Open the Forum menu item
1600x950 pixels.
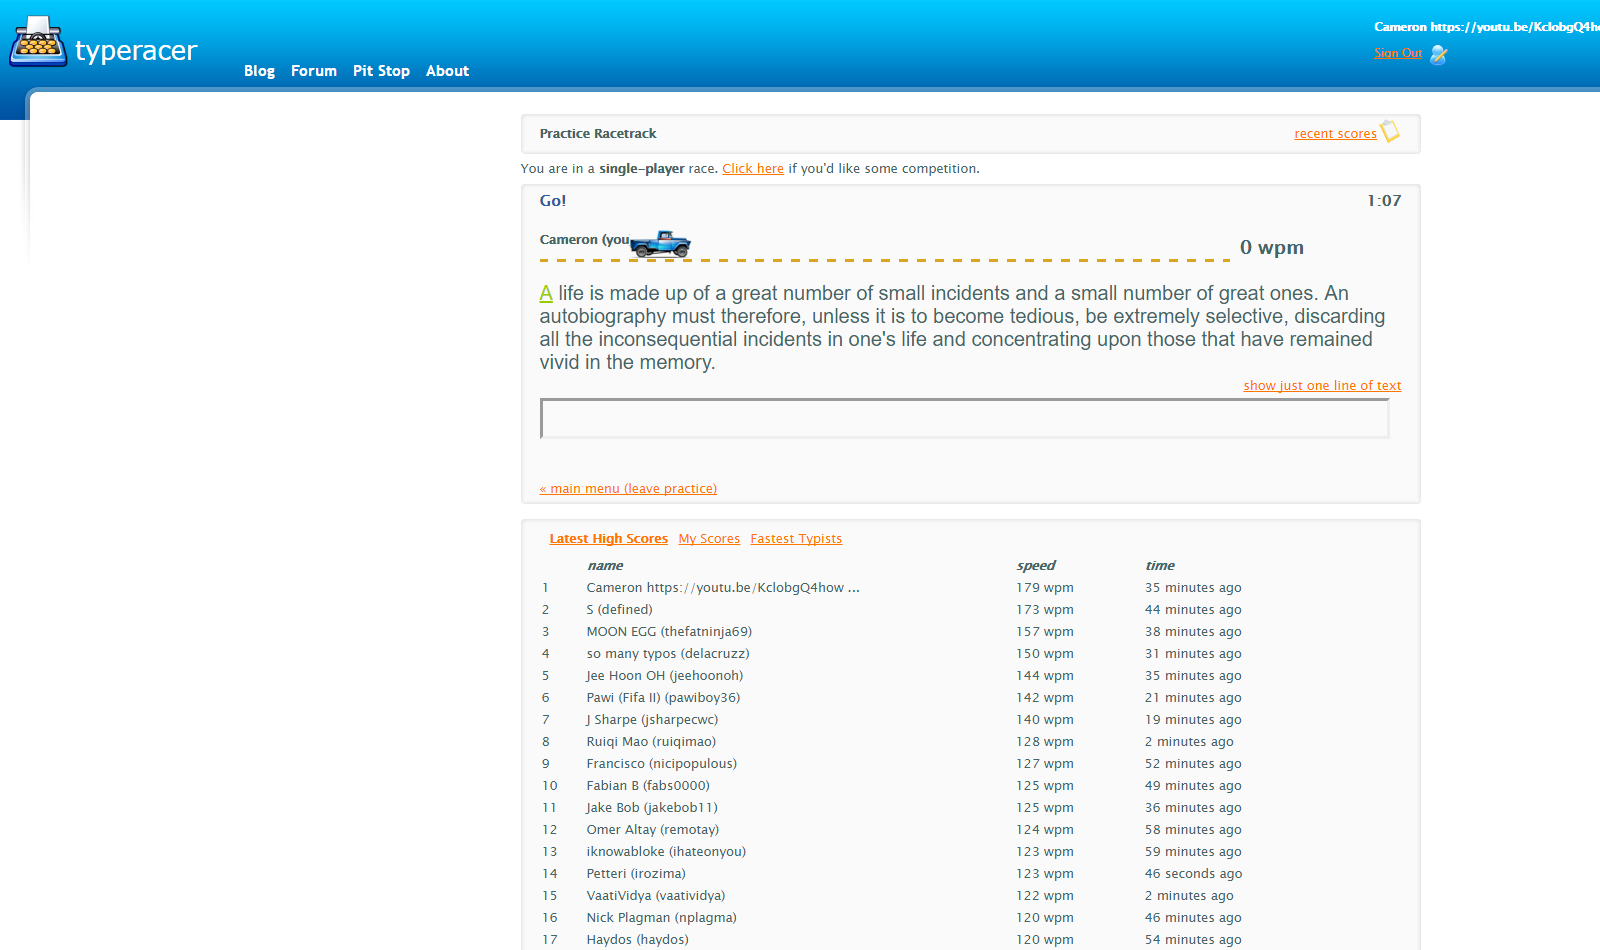314,71
